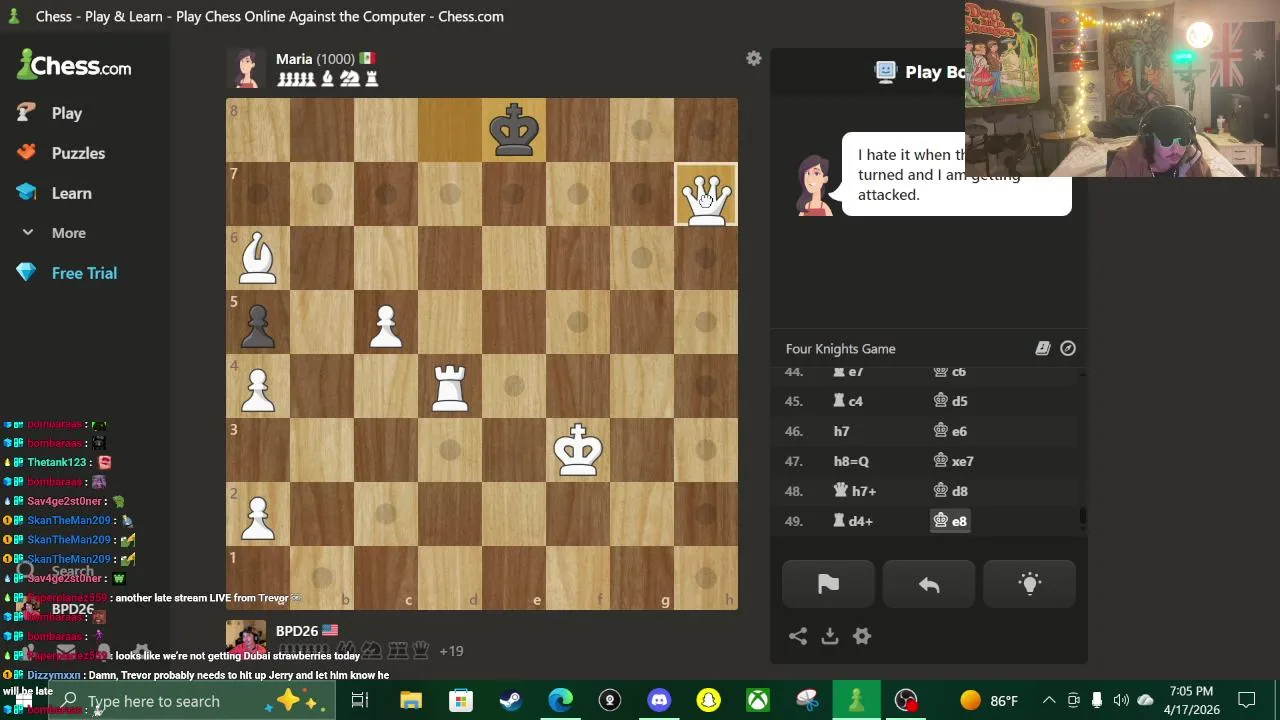This screenshot has width=1280, height=720.
Task: Jump to black's move 46 Ke6
Action: [x=950, y=431]
